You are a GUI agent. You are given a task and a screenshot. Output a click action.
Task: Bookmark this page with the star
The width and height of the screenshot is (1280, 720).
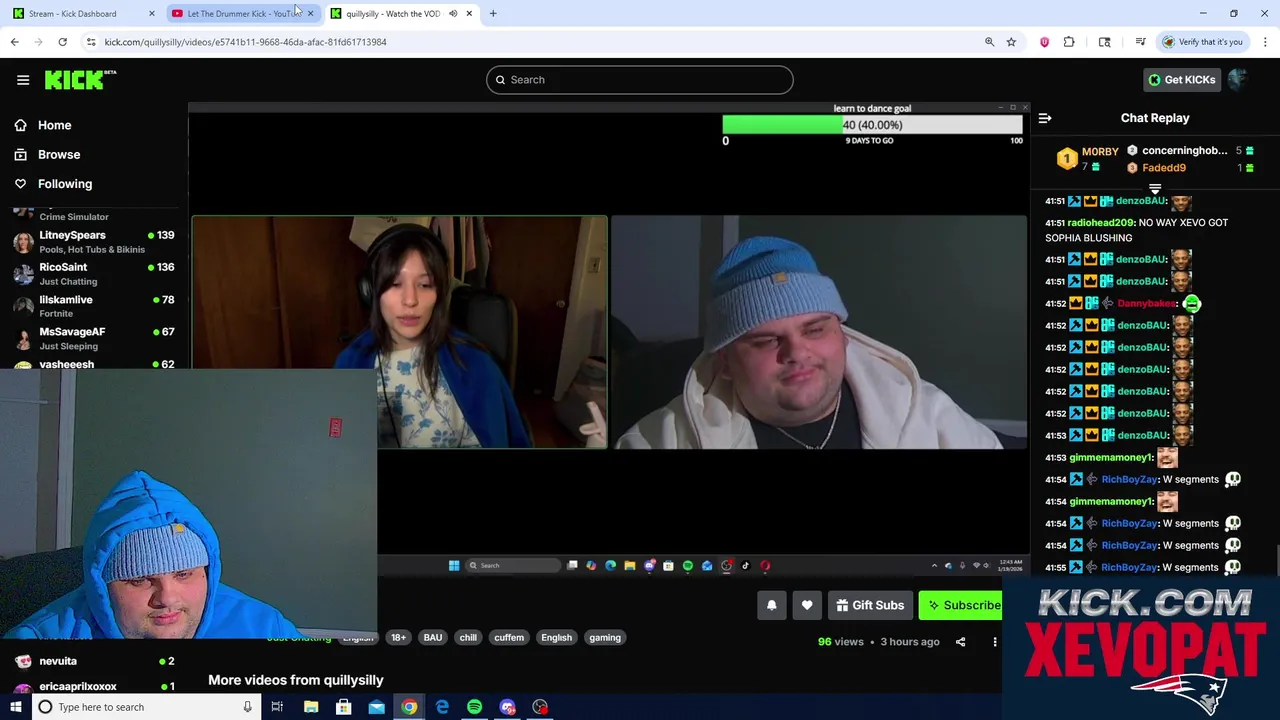1011,42
